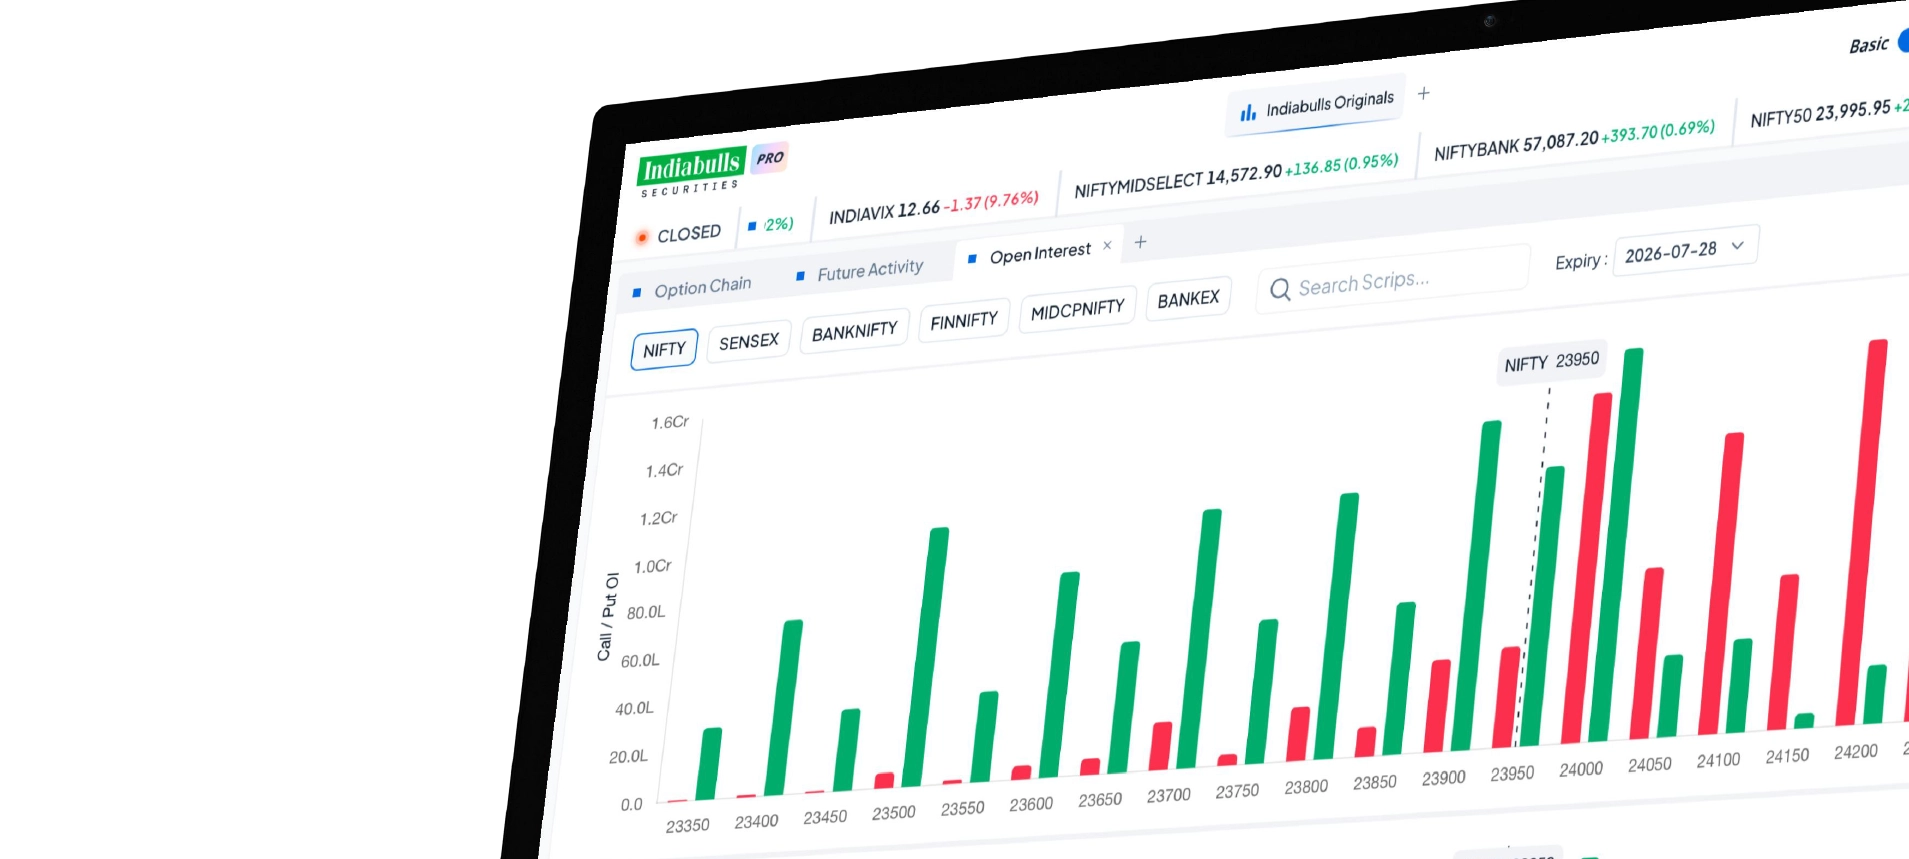Click the red bar at strike 23700
The width and height of the screenshot is (1909, 859).
[x=1161, y=746]
